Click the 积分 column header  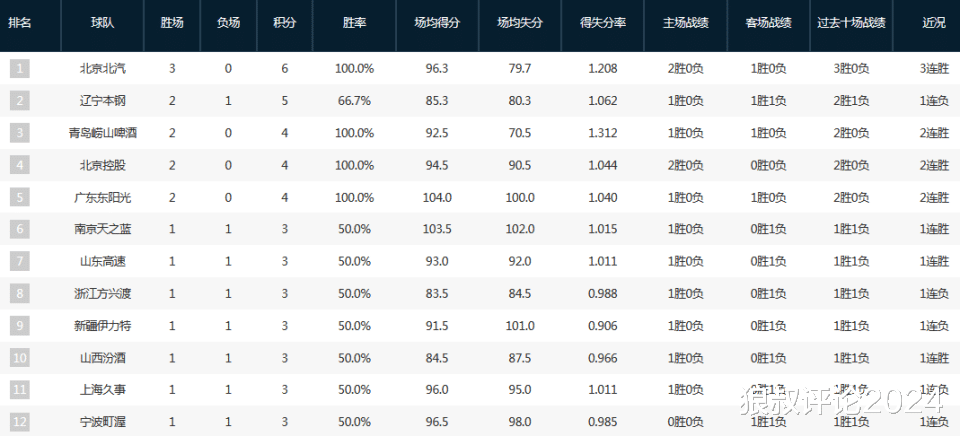coord(285,24)
